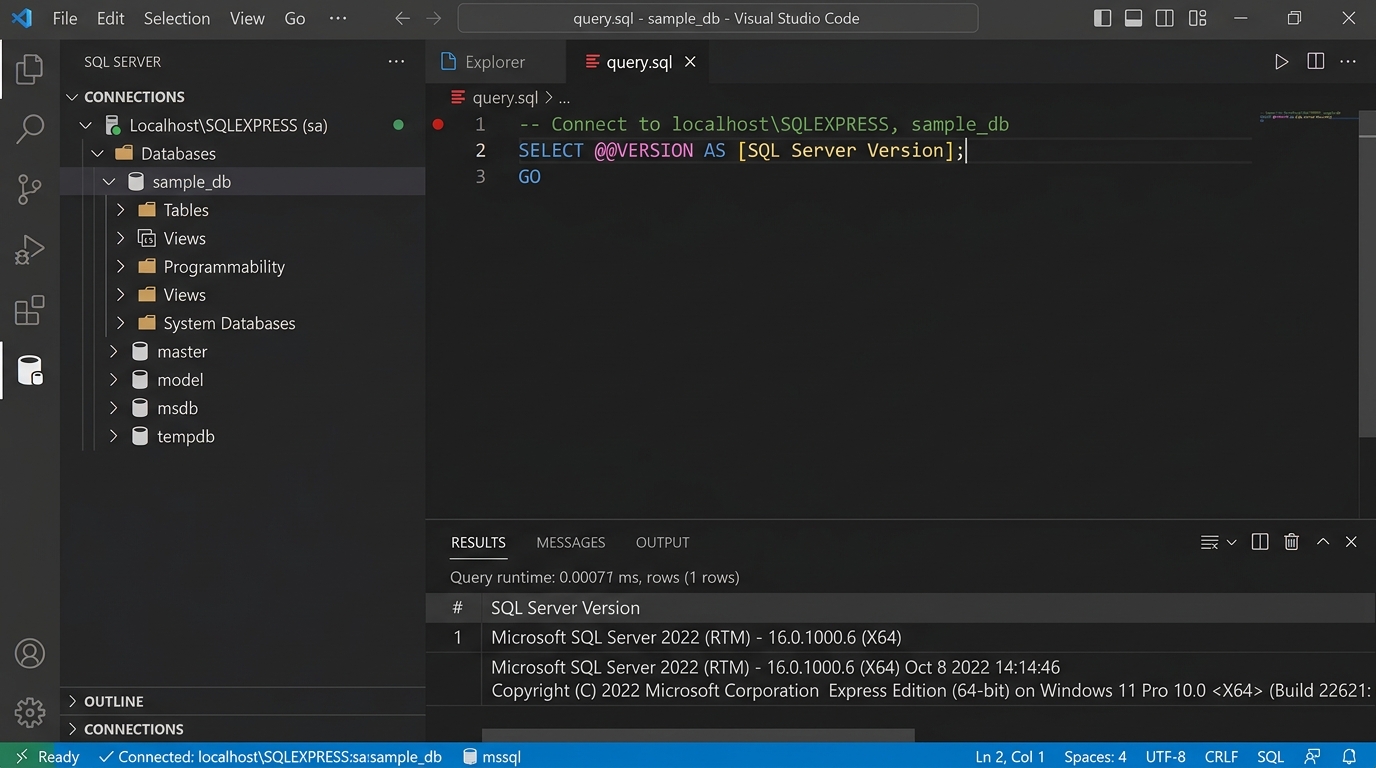Viewport: 1376px width, 768px height.
Task: Switch to the OUTPUT tab
Action: [663, 542]
